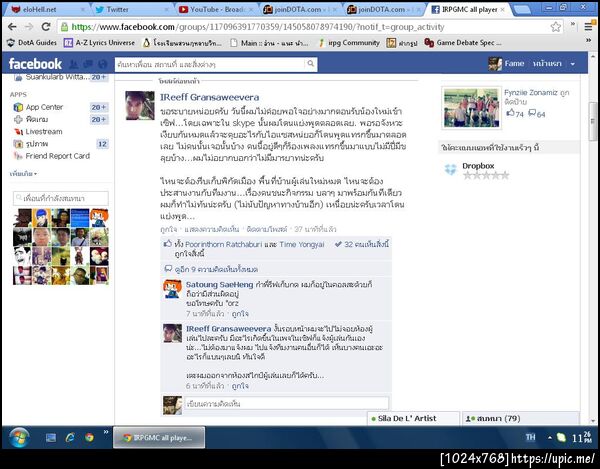
Task: Click the TH language indicator
Action: (x=530, y=437)
